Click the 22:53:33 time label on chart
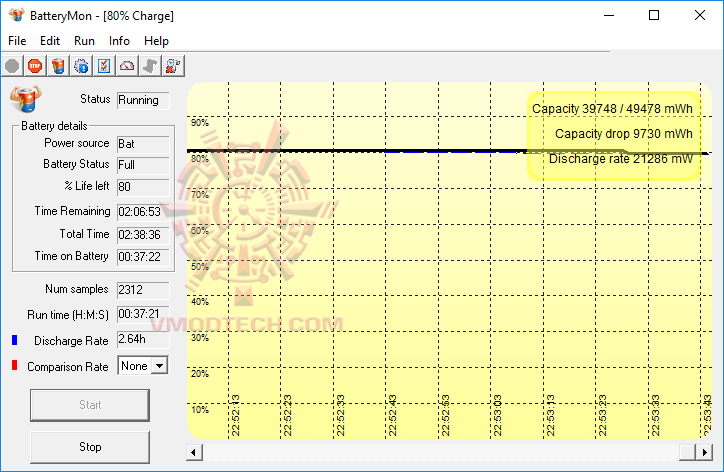 click(655, 415)
